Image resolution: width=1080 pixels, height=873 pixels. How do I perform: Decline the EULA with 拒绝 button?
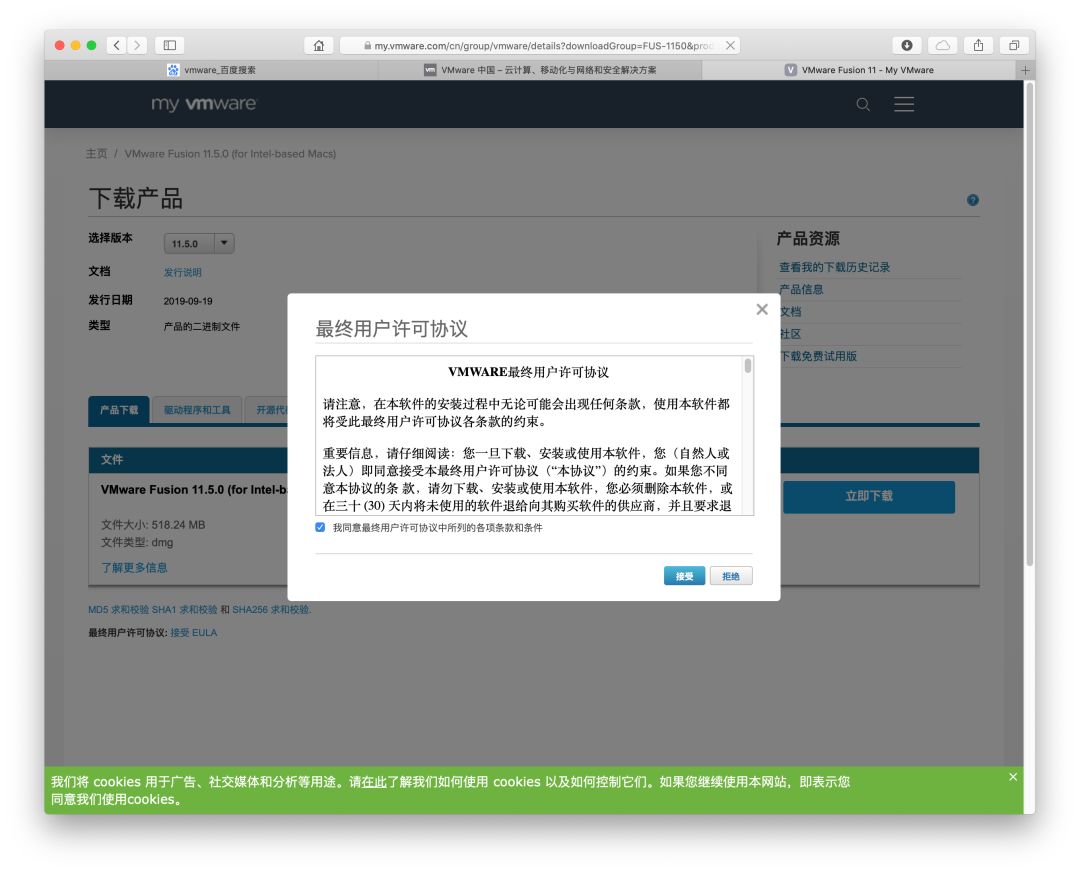tap(731, 576)
